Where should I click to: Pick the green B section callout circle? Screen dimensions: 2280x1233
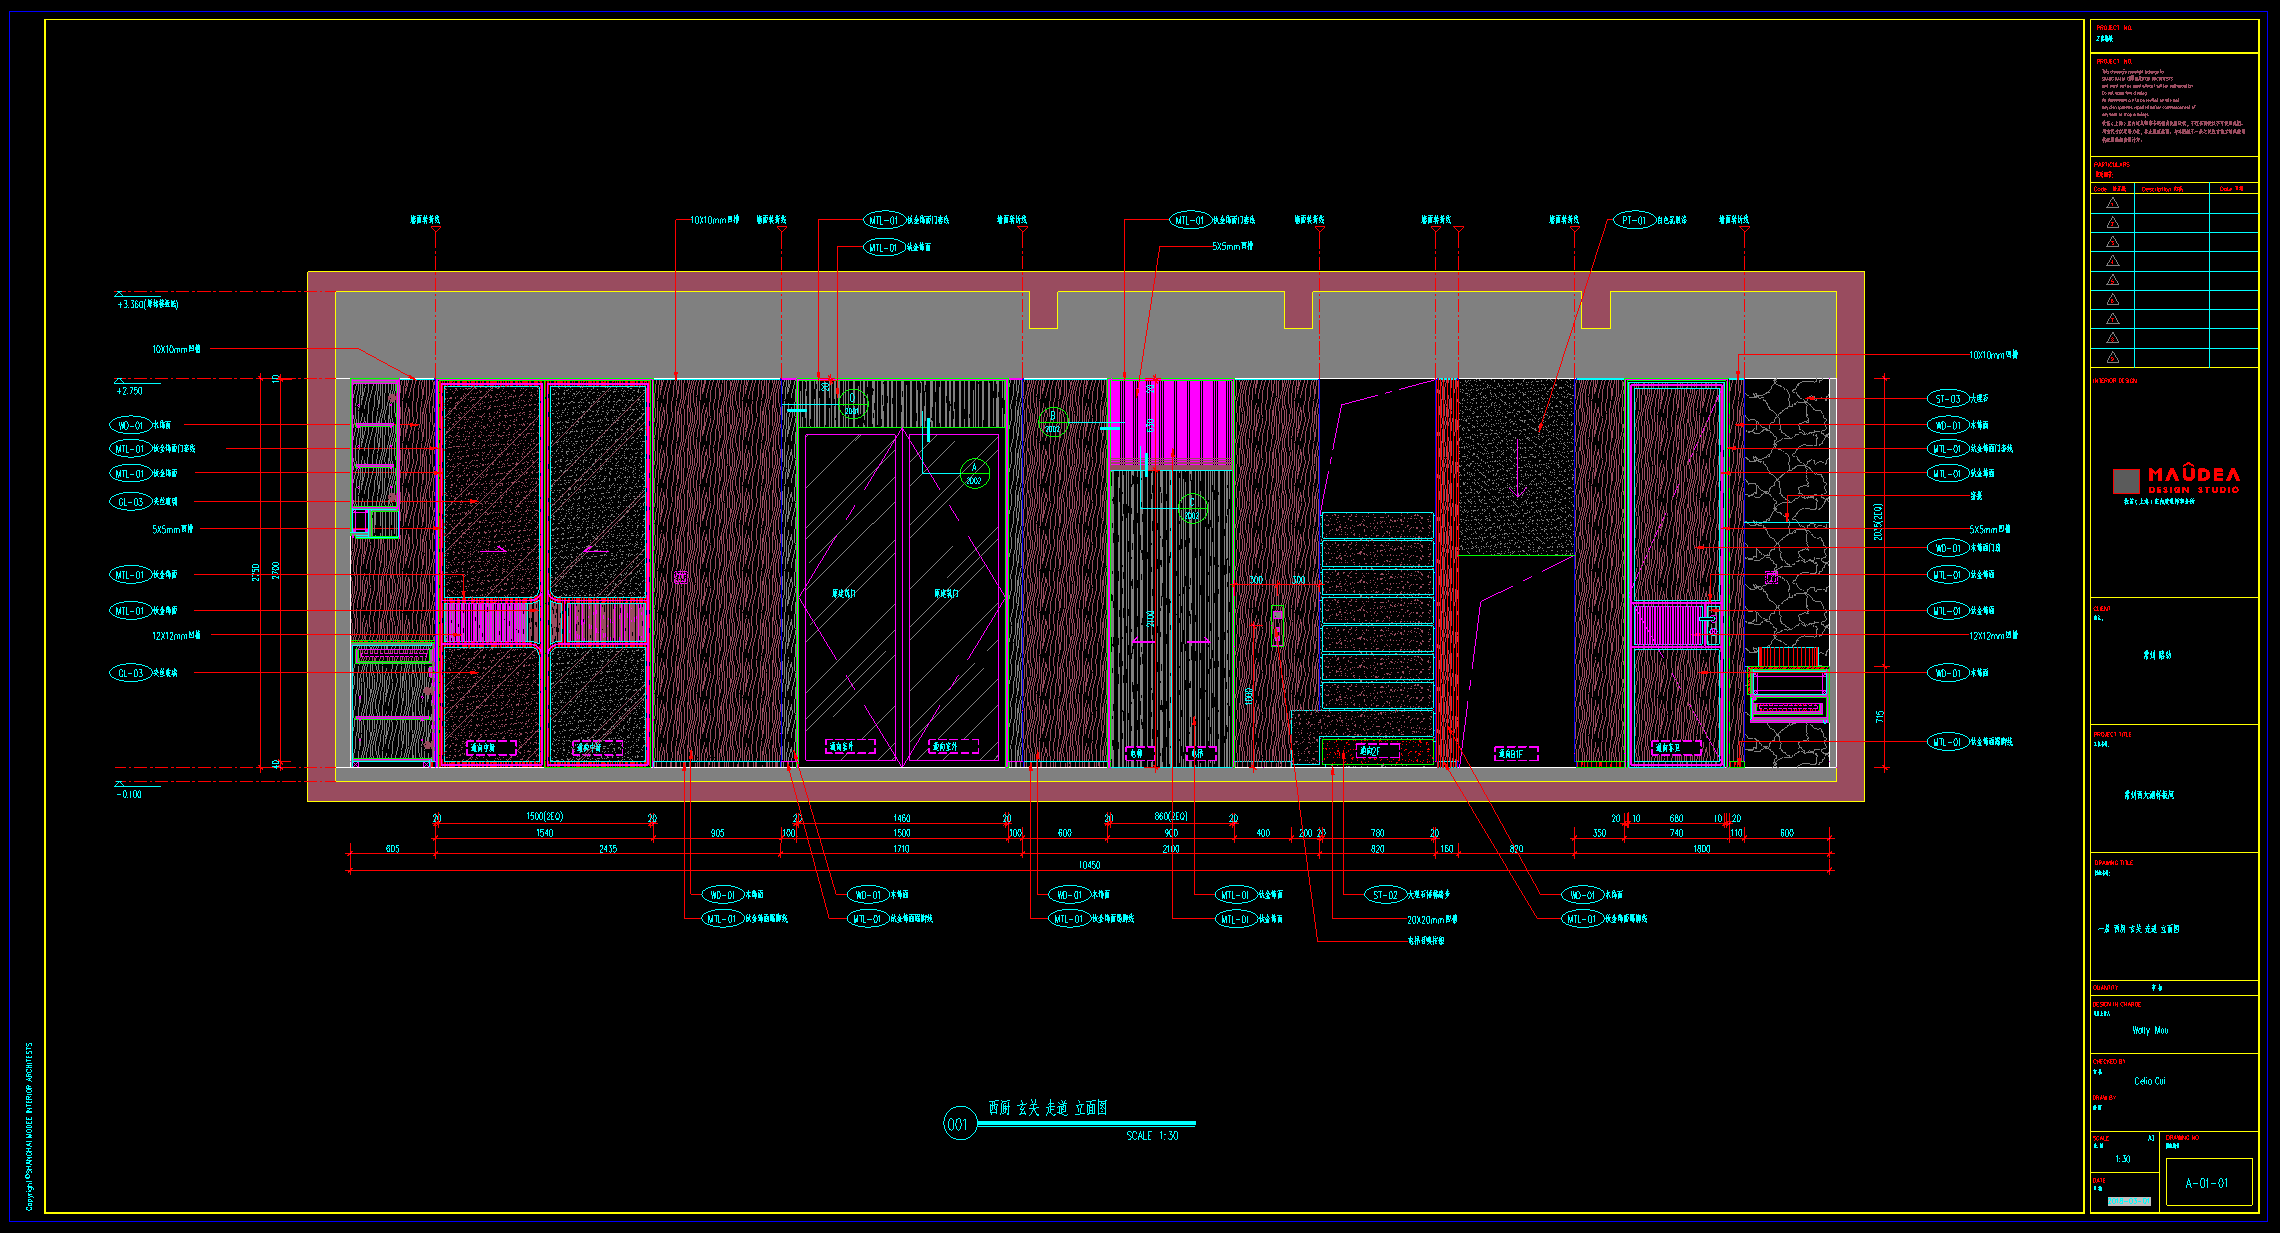point(1053,422)
